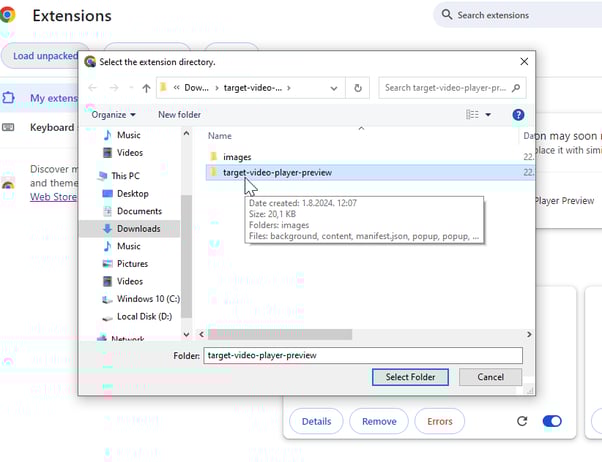Click the Back arrow in file dialog

click(94, 88)
